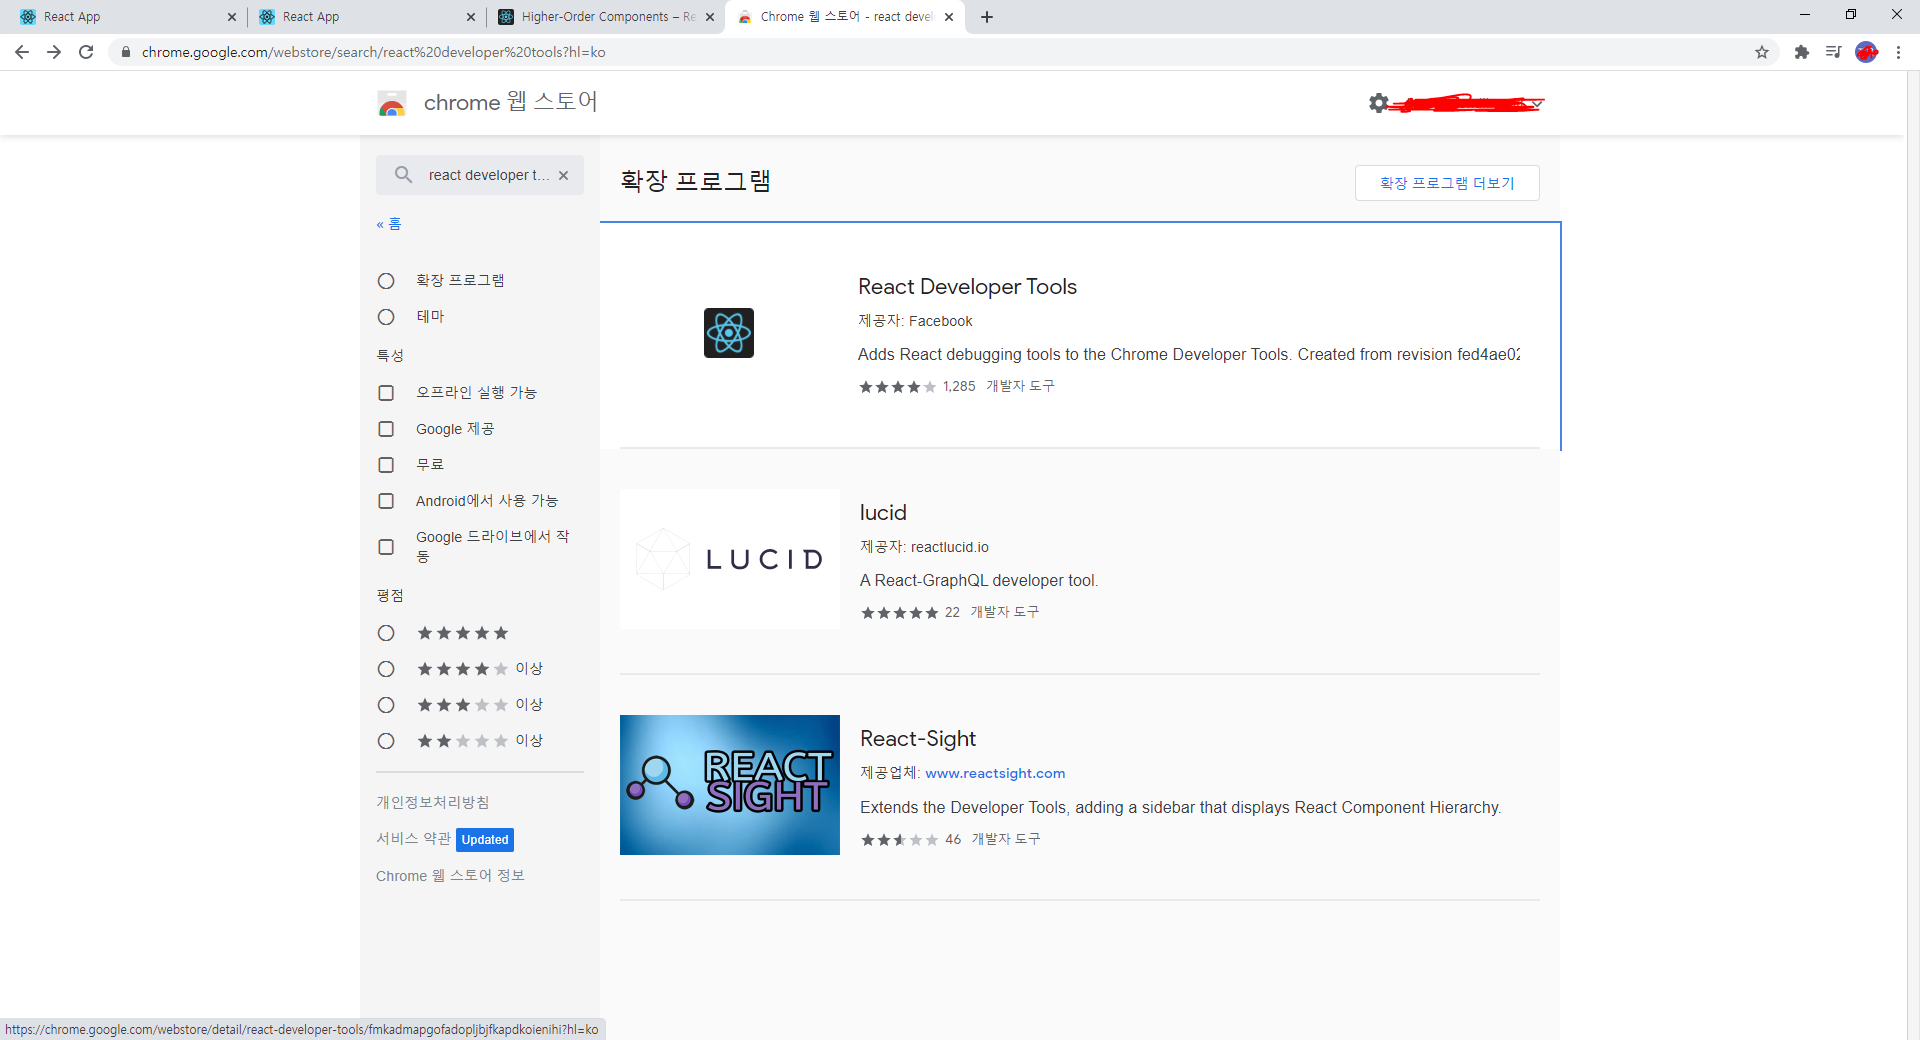Bookmark this page with the star icon

1762,52
